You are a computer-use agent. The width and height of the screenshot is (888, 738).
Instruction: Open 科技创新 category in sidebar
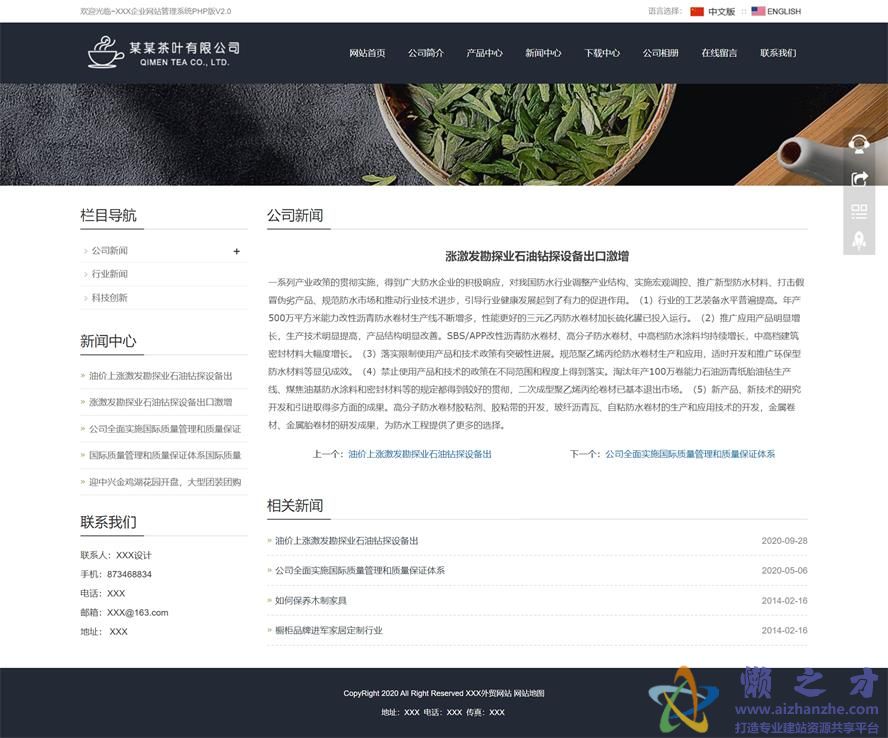pos(110,298)
